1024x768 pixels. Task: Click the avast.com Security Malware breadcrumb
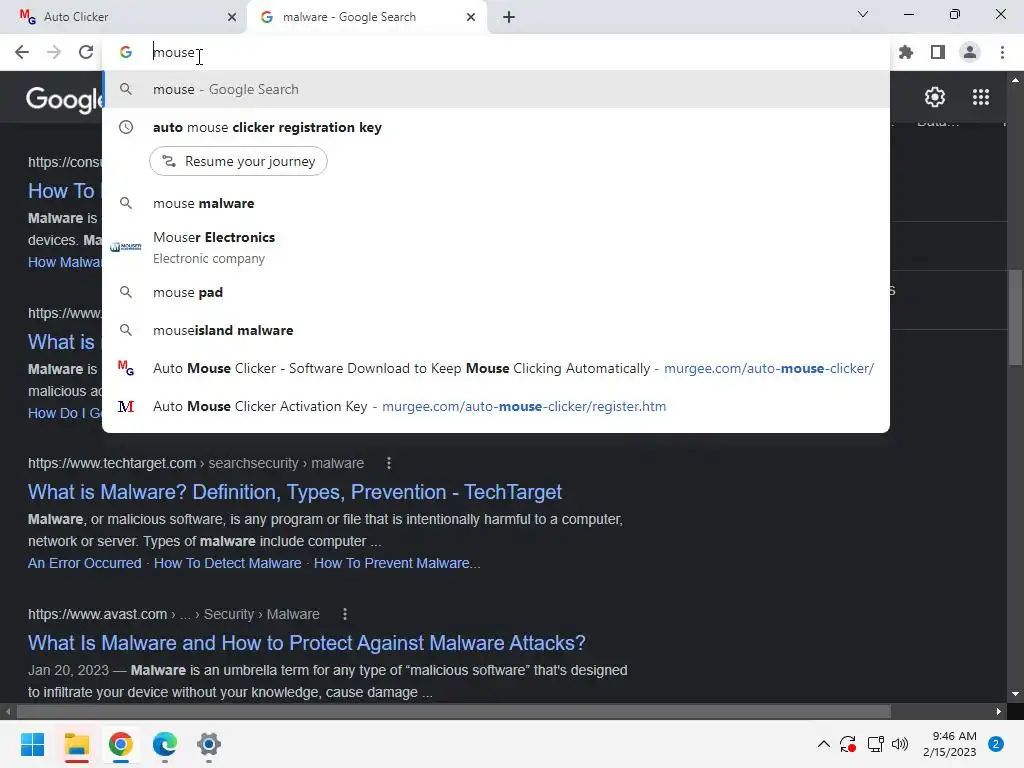174,614
